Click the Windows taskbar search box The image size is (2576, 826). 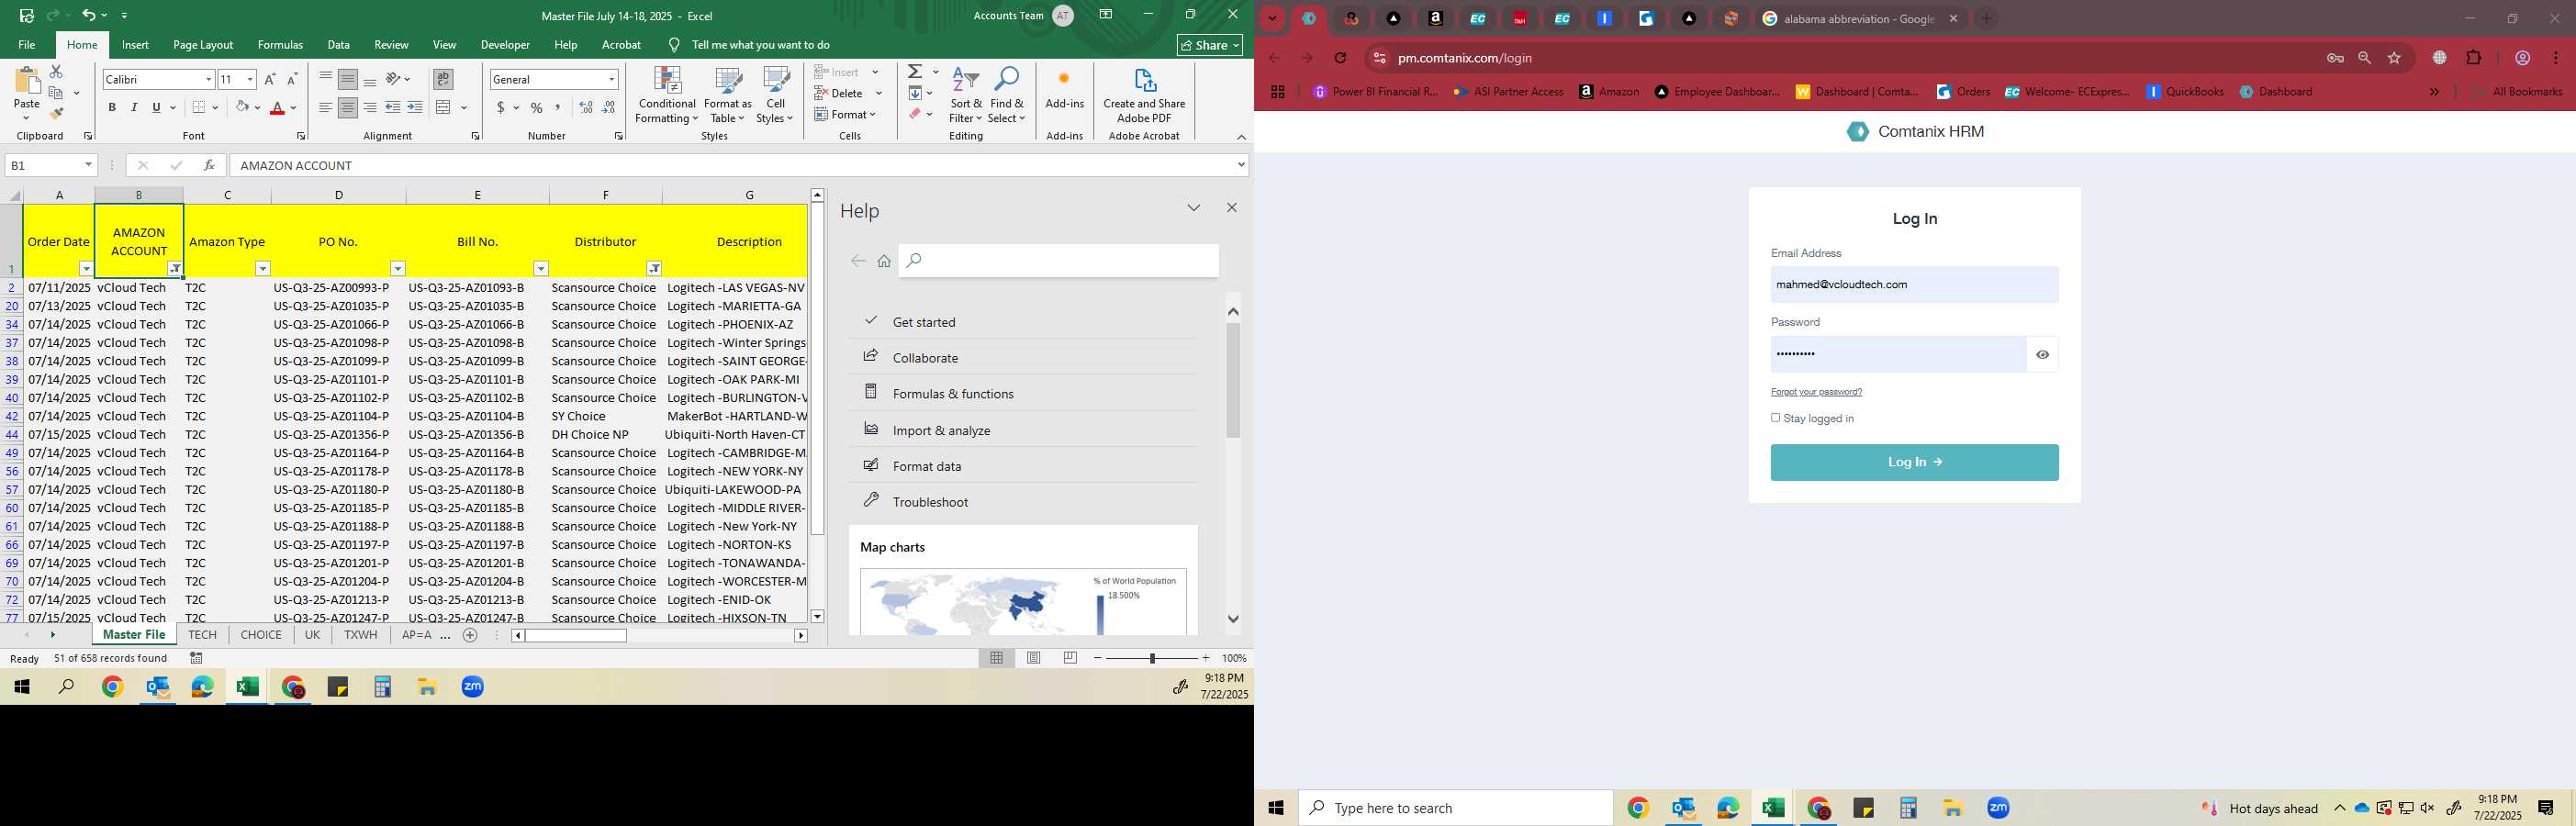click(1455, 808)
